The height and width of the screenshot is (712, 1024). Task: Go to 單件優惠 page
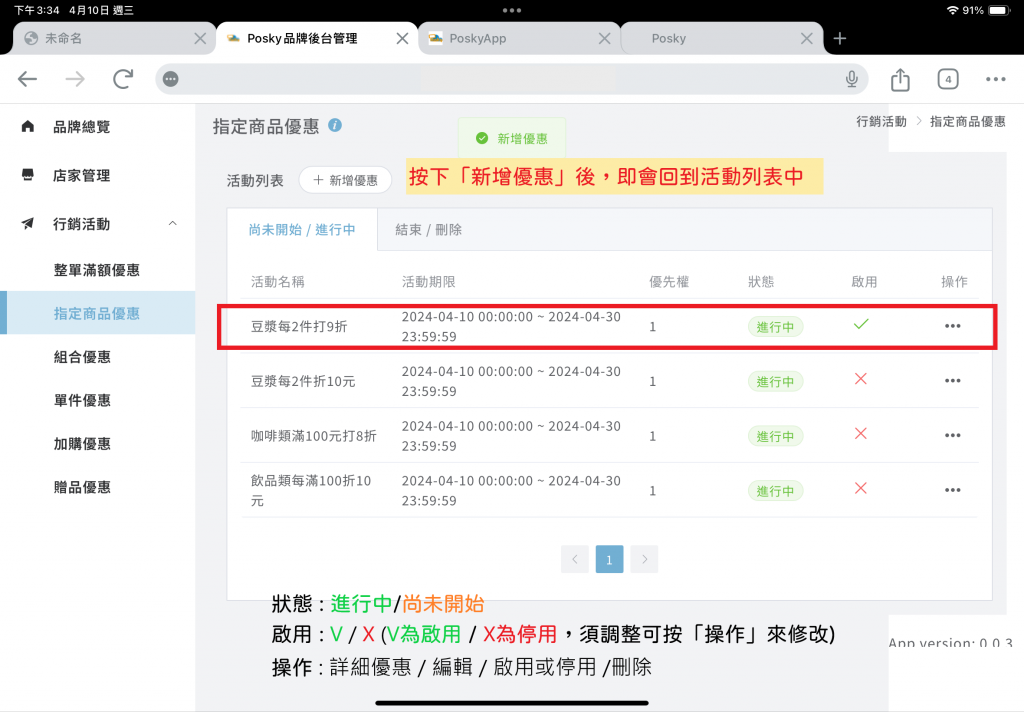pyautogui.click(x=82, y=400)
